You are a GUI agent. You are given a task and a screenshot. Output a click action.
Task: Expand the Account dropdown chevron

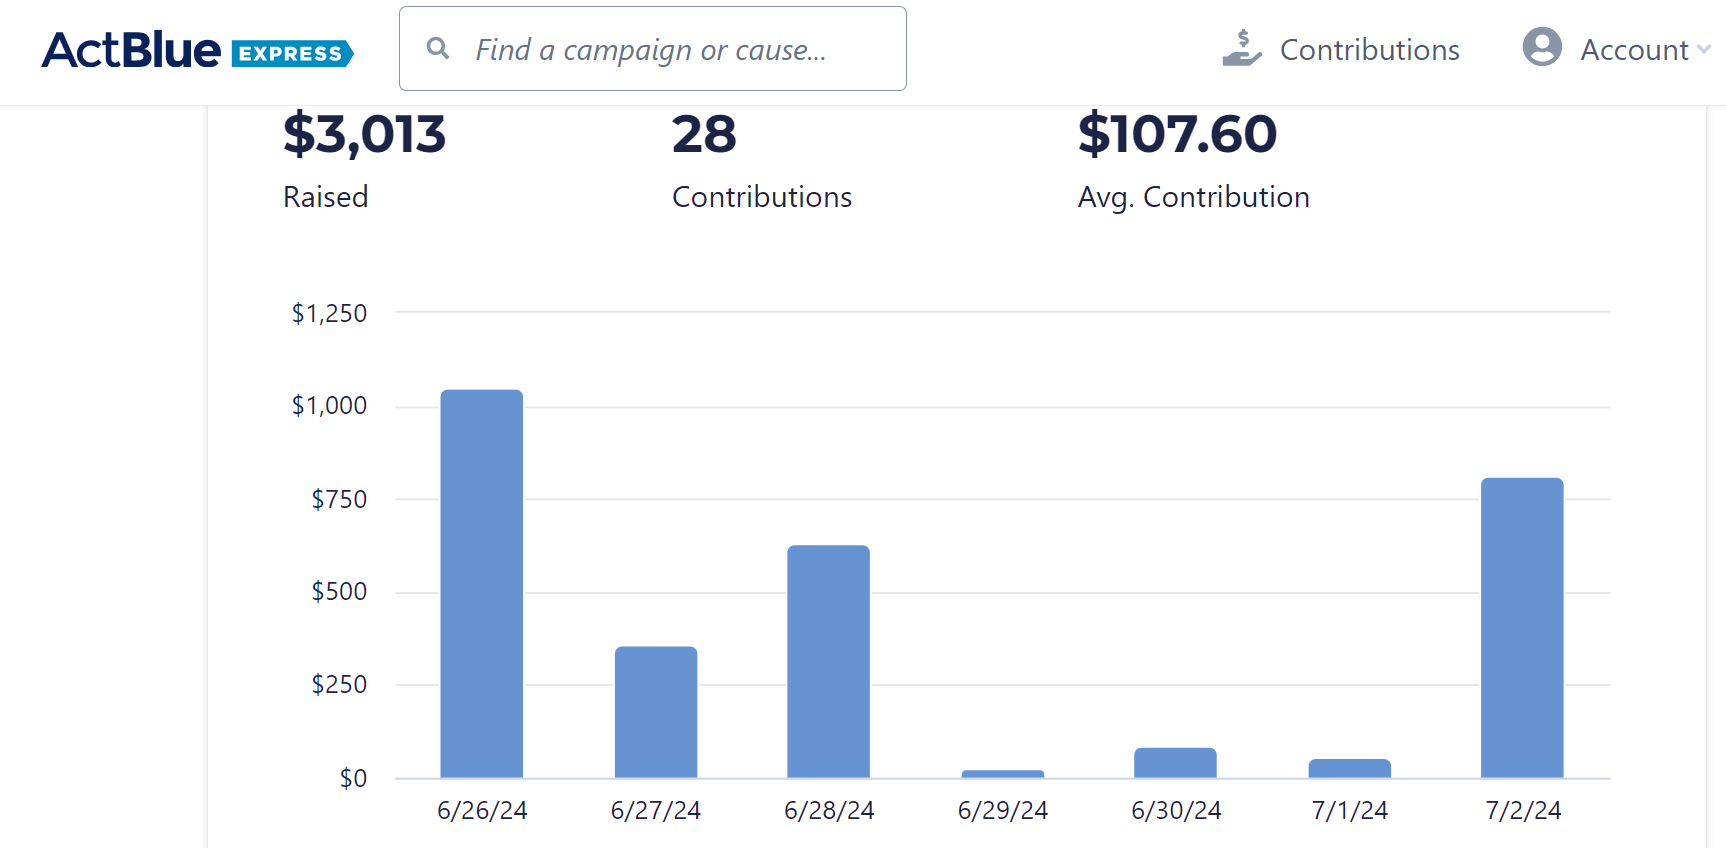(1704, 49)
